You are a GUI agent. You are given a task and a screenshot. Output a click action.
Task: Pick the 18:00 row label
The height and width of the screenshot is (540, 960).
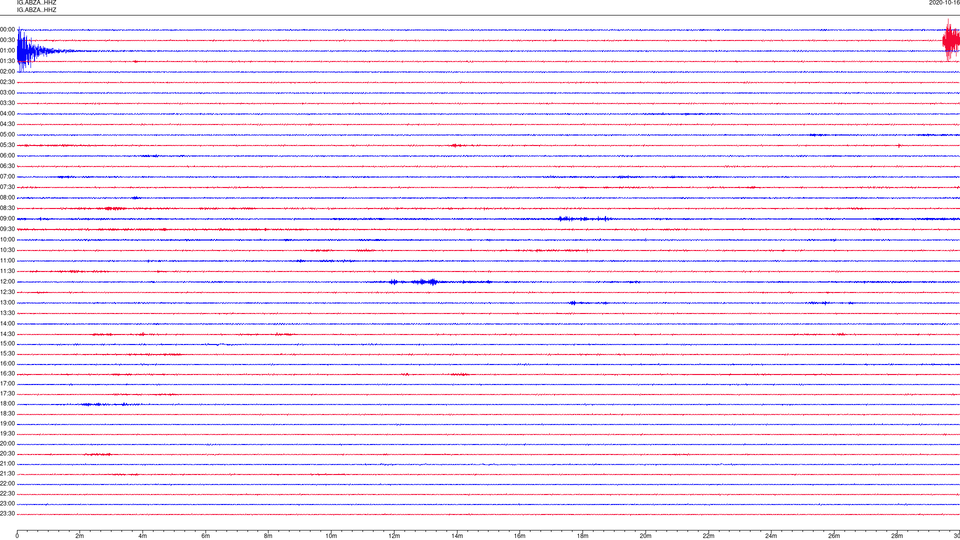pos(7,404)
